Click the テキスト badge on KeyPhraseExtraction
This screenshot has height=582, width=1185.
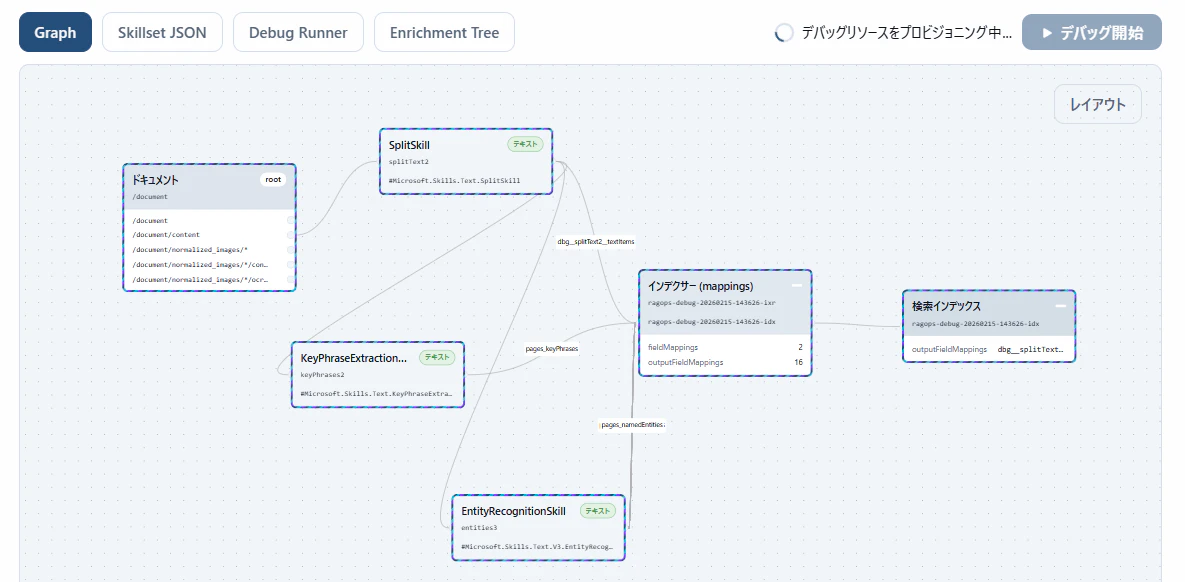(x=437, y=358)
